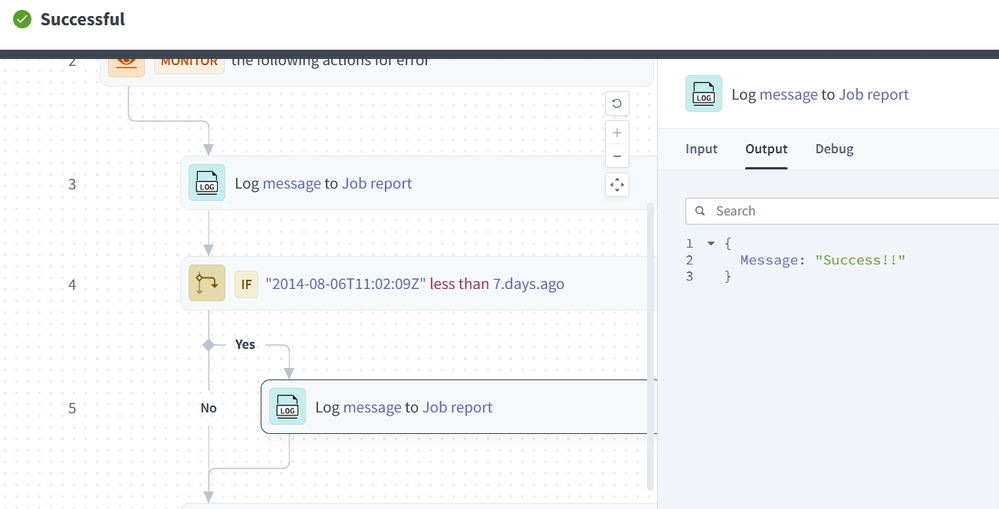Select step 4 IF condition card
Image resolution: width=999 pixels, height=509 pixels.
coord(418,283)
